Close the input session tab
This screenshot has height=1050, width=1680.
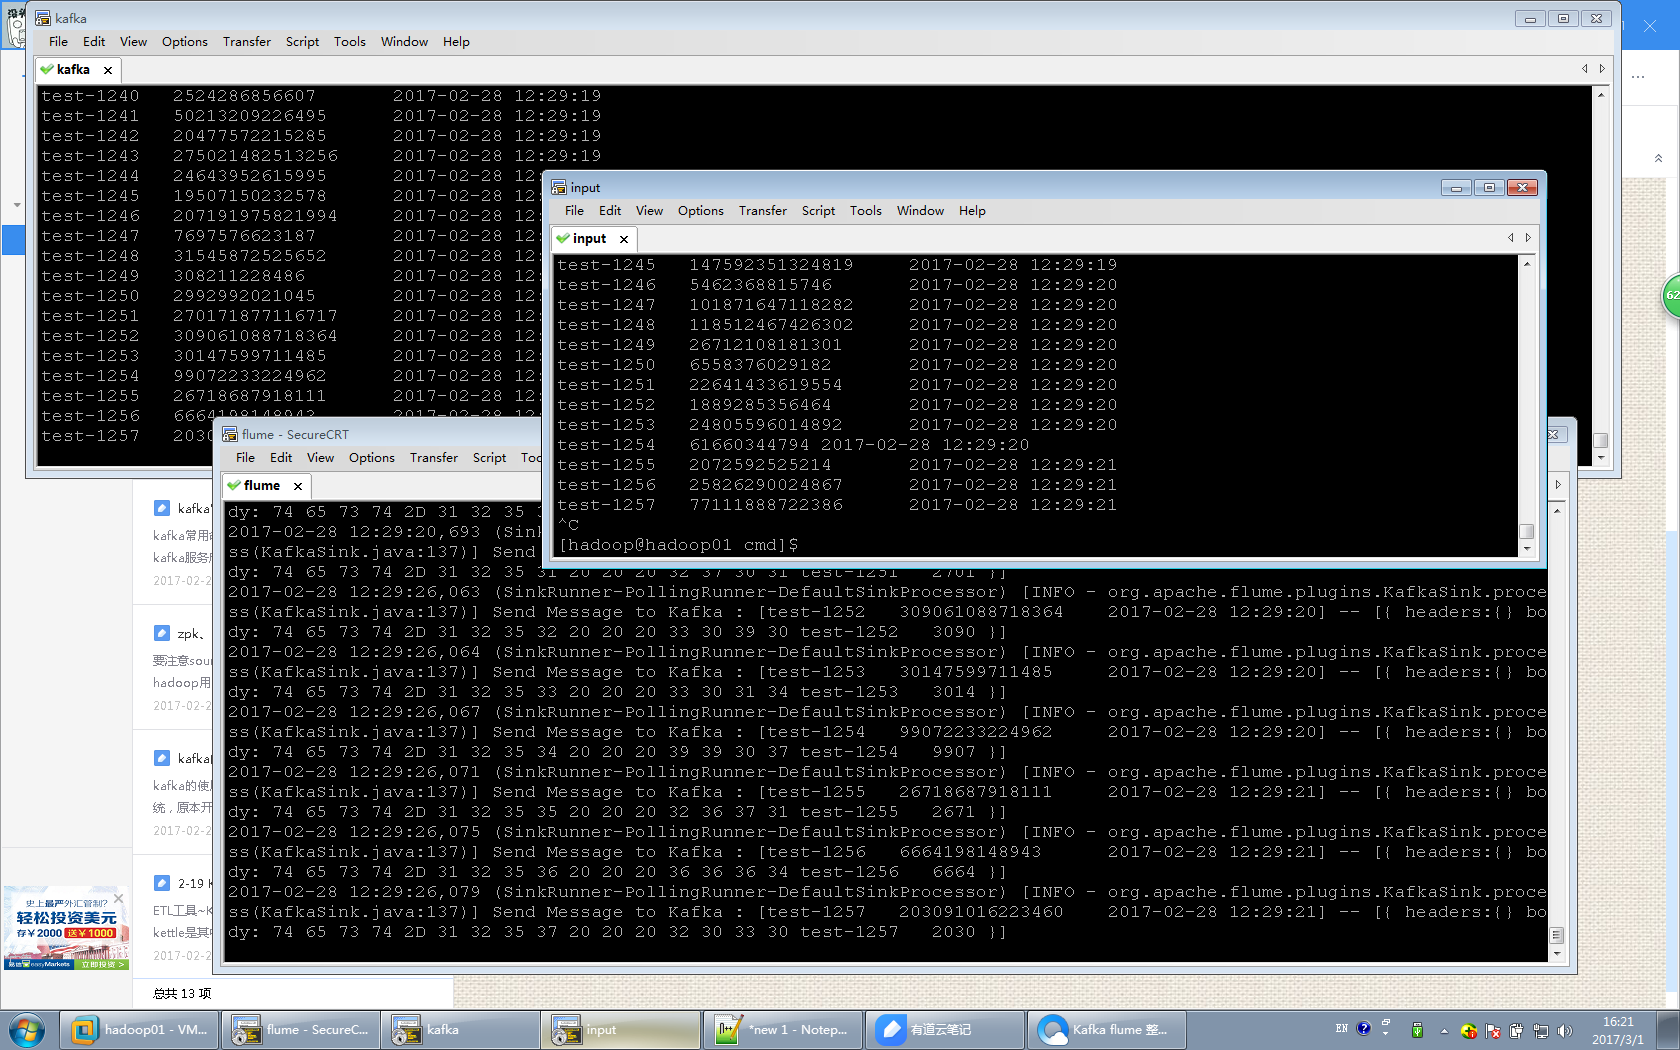624,239
